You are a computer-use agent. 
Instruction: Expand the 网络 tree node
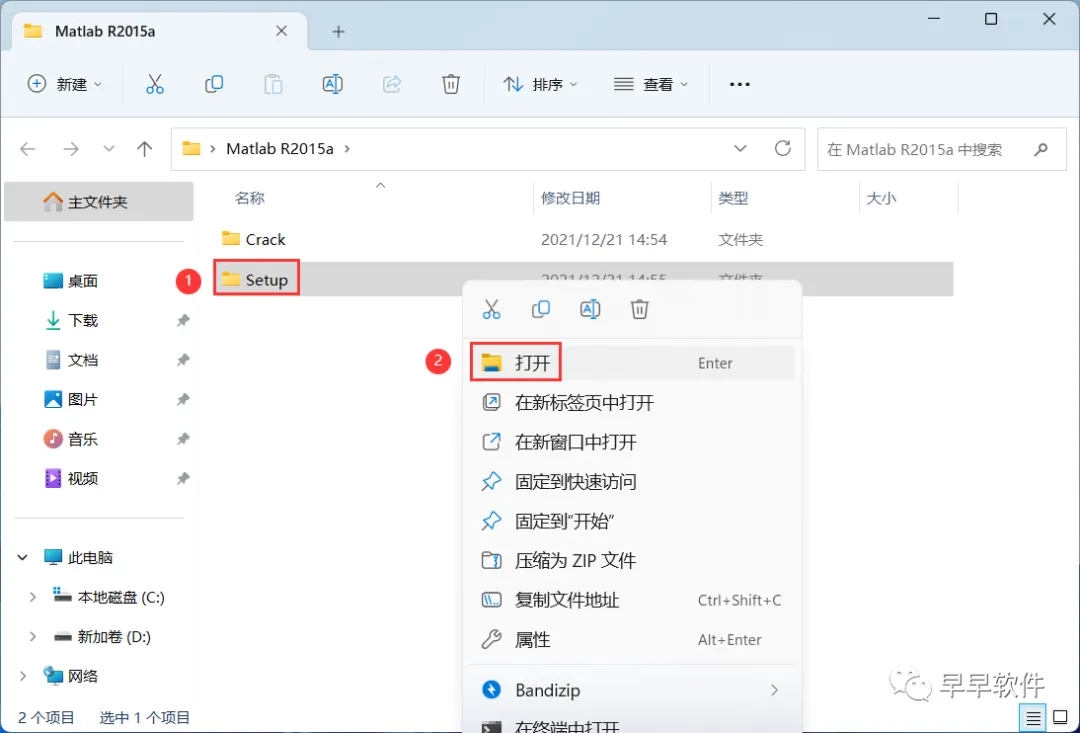(23, 677)
